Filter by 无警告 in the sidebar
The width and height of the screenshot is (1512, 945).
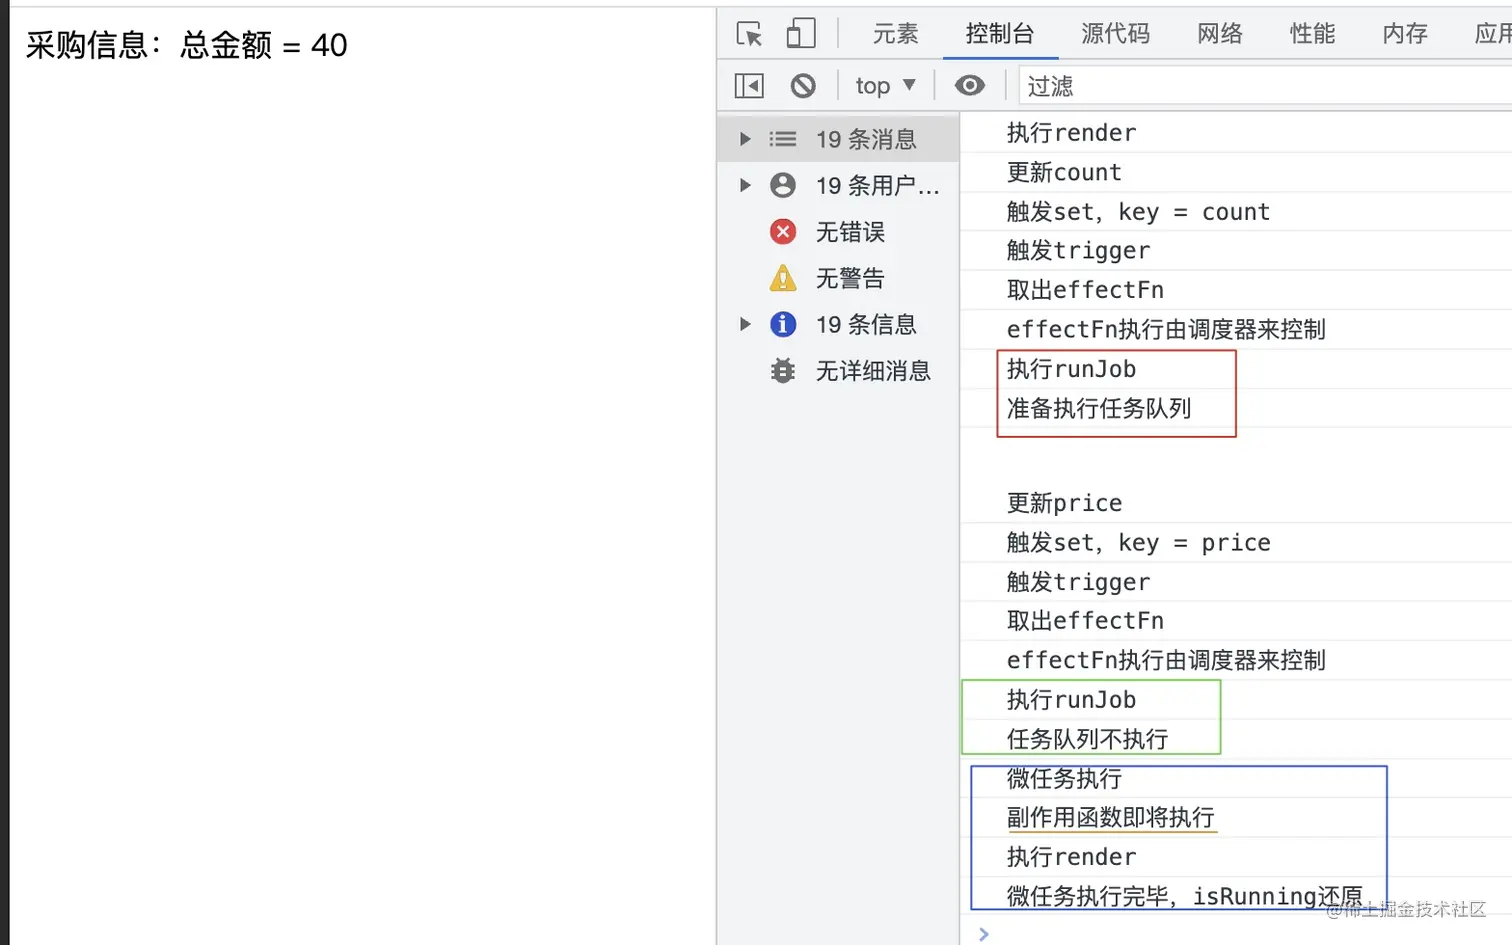pos(838,278)
